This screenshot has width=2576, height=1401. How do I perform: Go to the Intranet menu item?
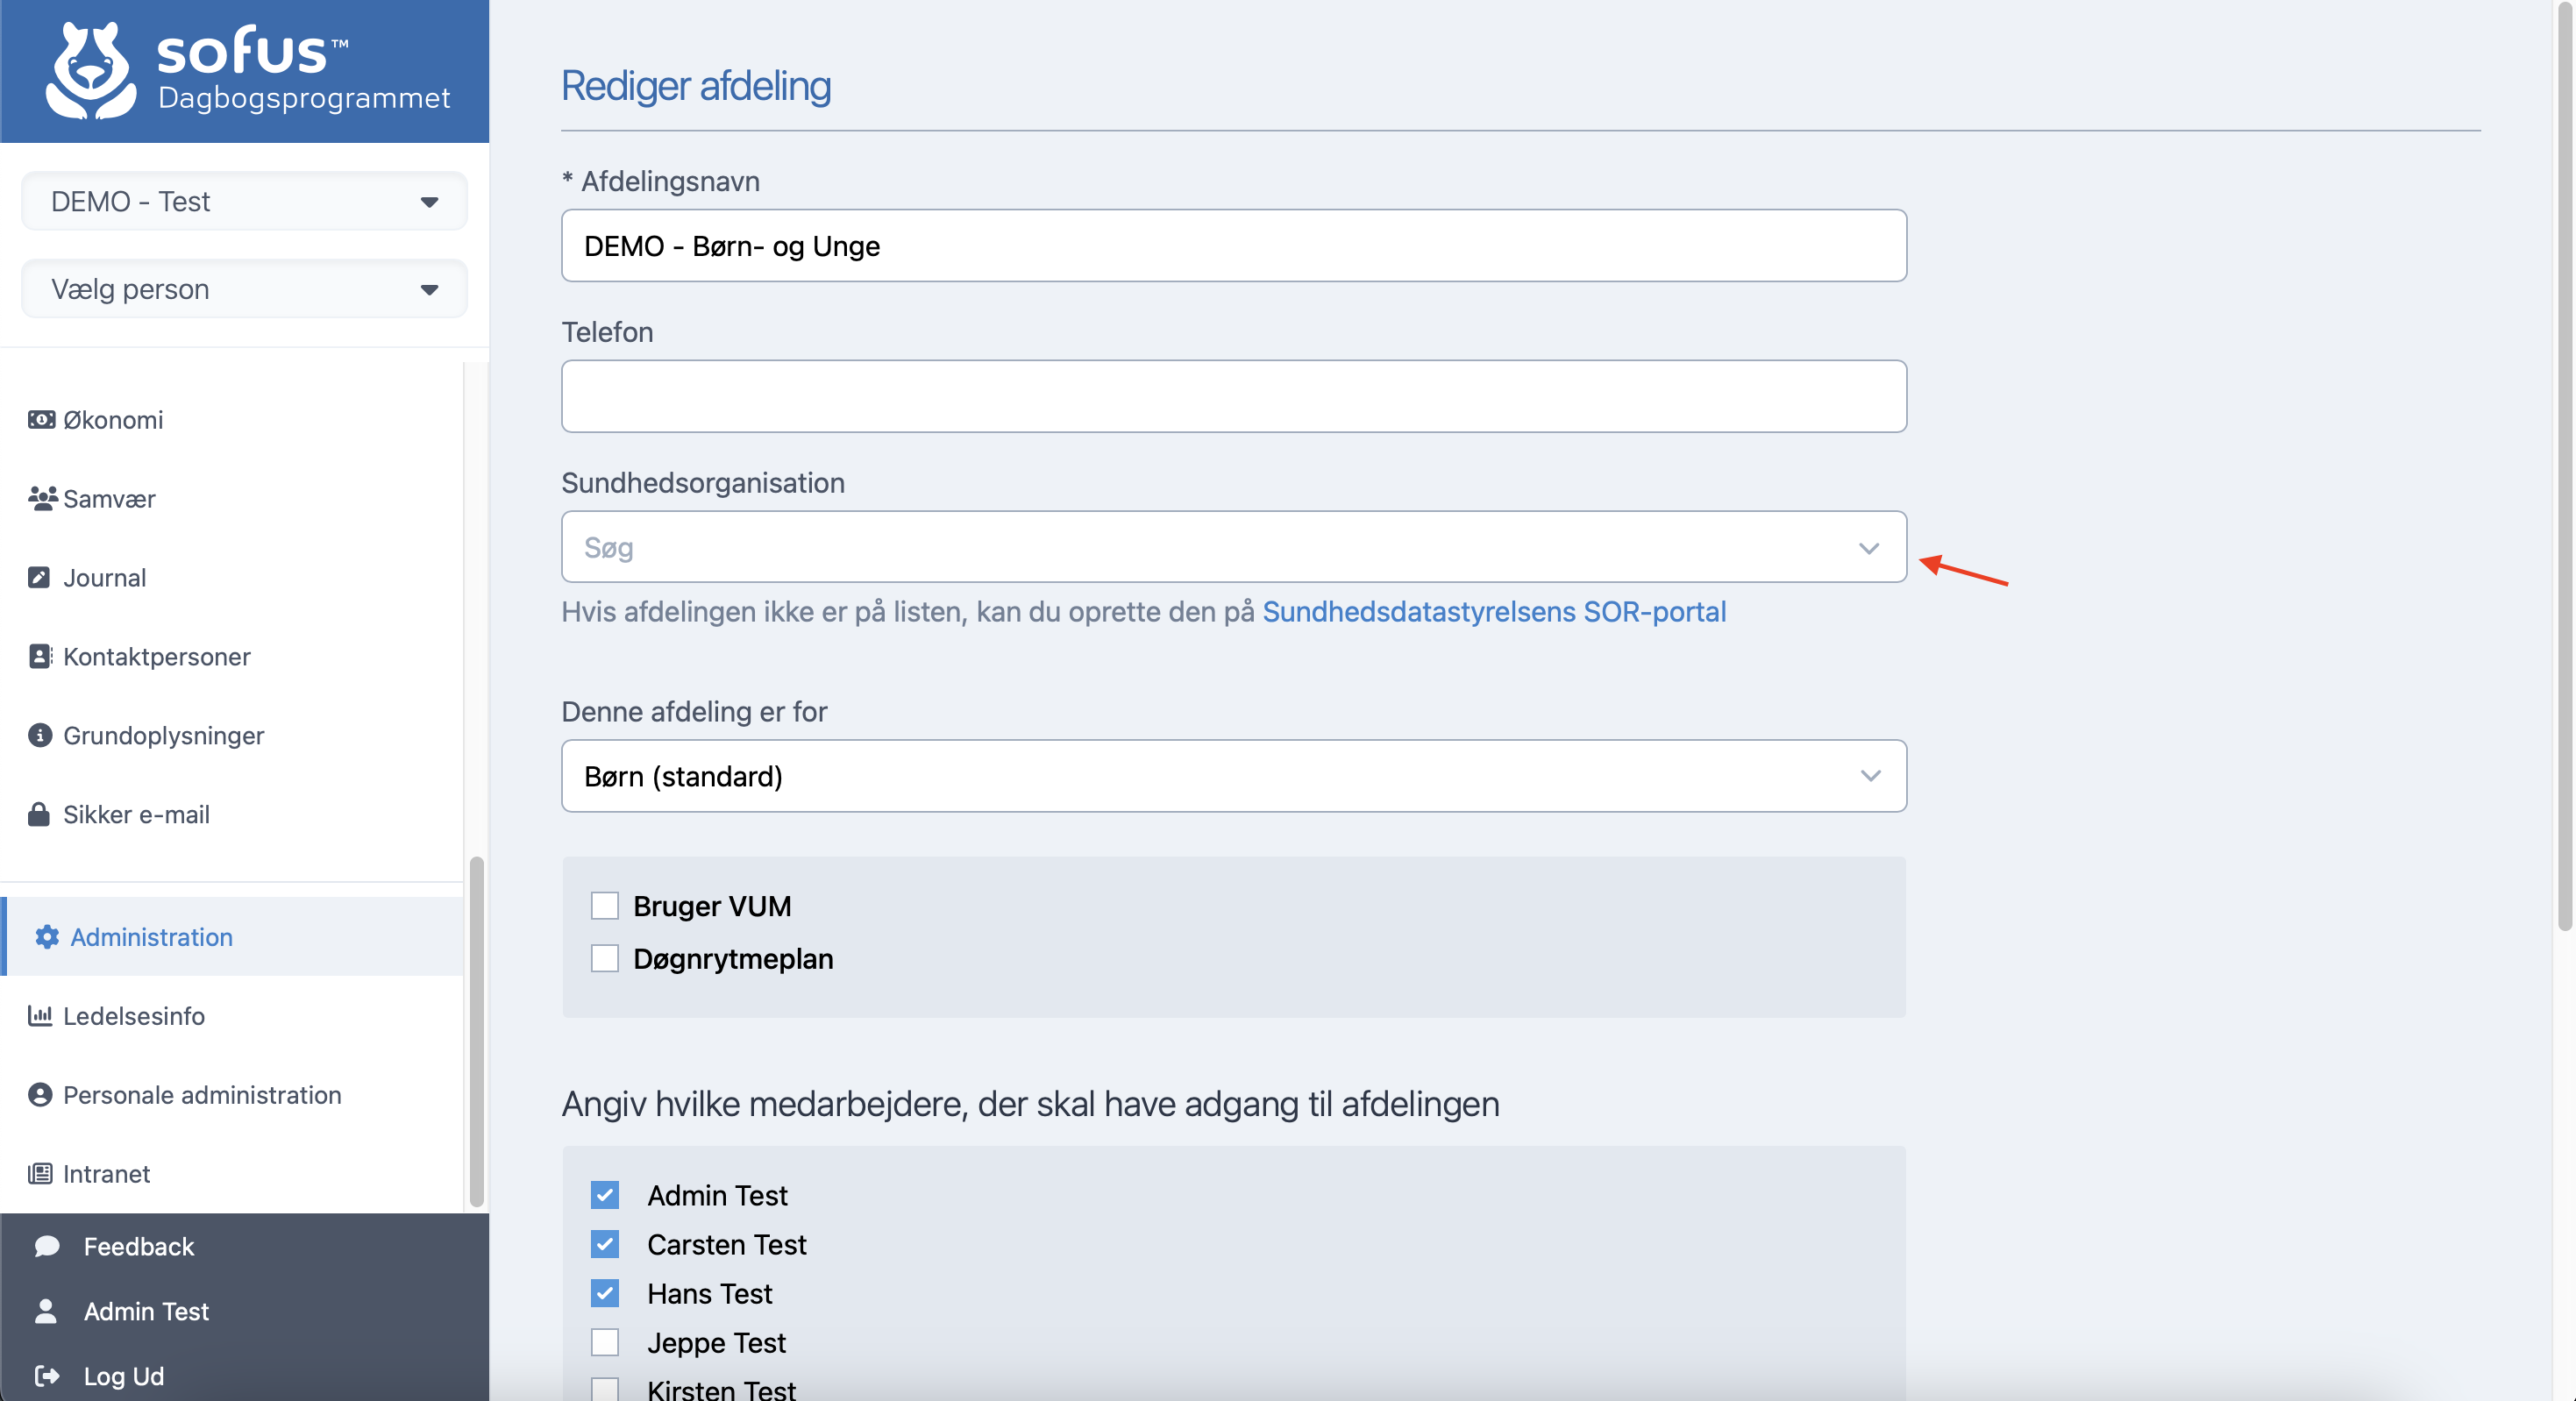pos(106,1173)
